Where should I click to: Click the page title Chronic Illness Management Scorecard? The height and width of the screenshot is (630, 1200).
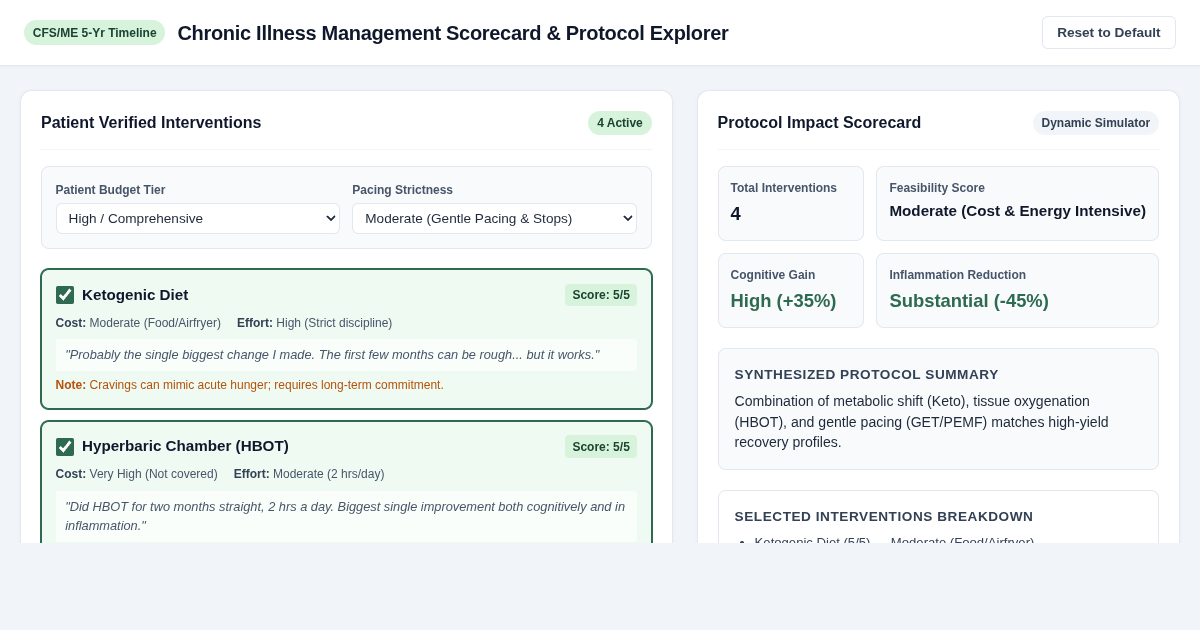pyautogui.click(x=453, y=33)
